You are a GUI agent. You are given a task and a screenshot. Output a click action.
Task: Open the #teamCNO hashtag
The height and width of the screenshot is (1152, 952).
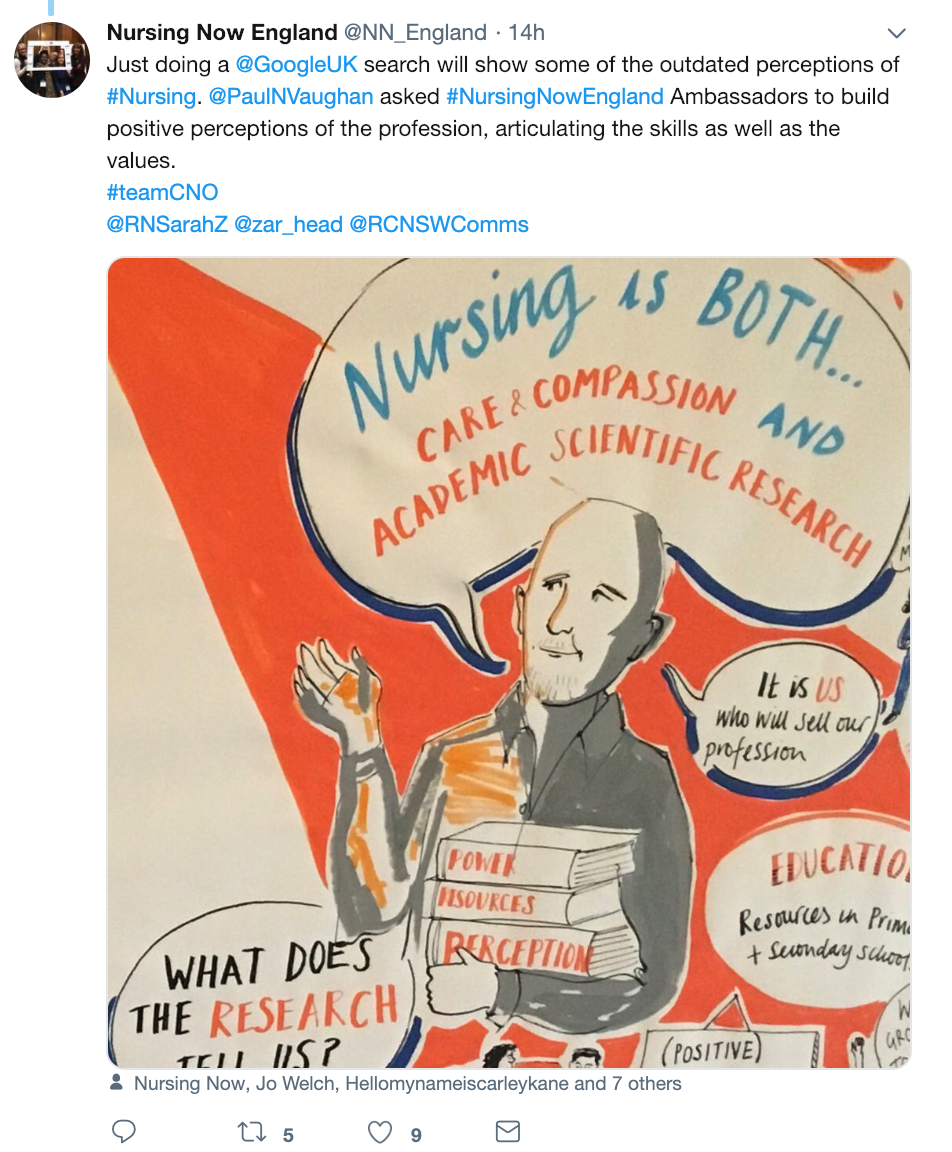(x=162, y=192)
